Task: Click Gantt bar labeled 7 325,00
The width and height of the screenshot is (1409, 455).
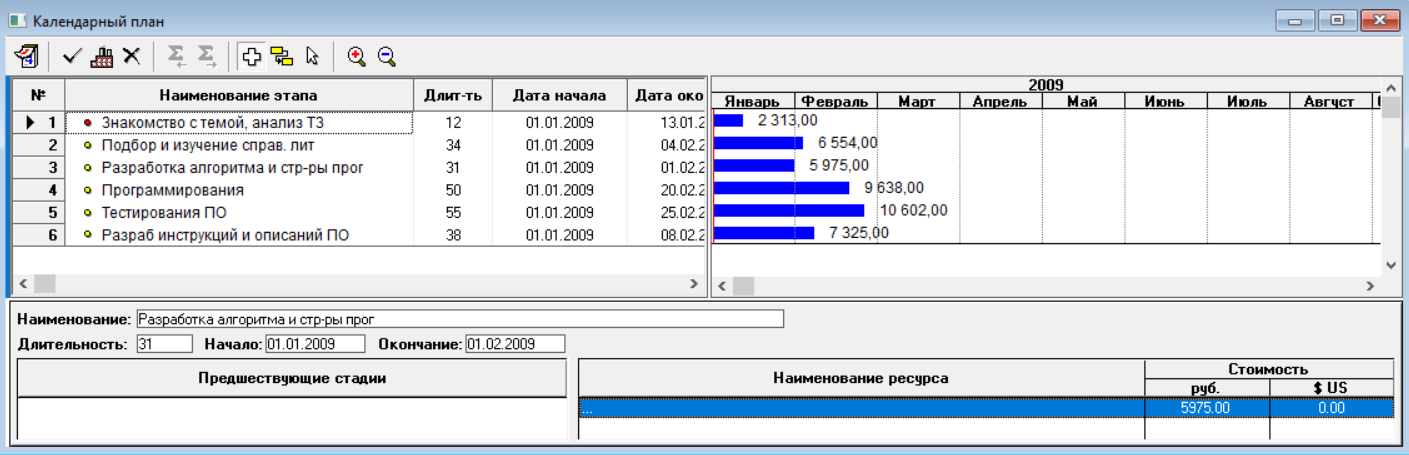Action: coord(764,233)
